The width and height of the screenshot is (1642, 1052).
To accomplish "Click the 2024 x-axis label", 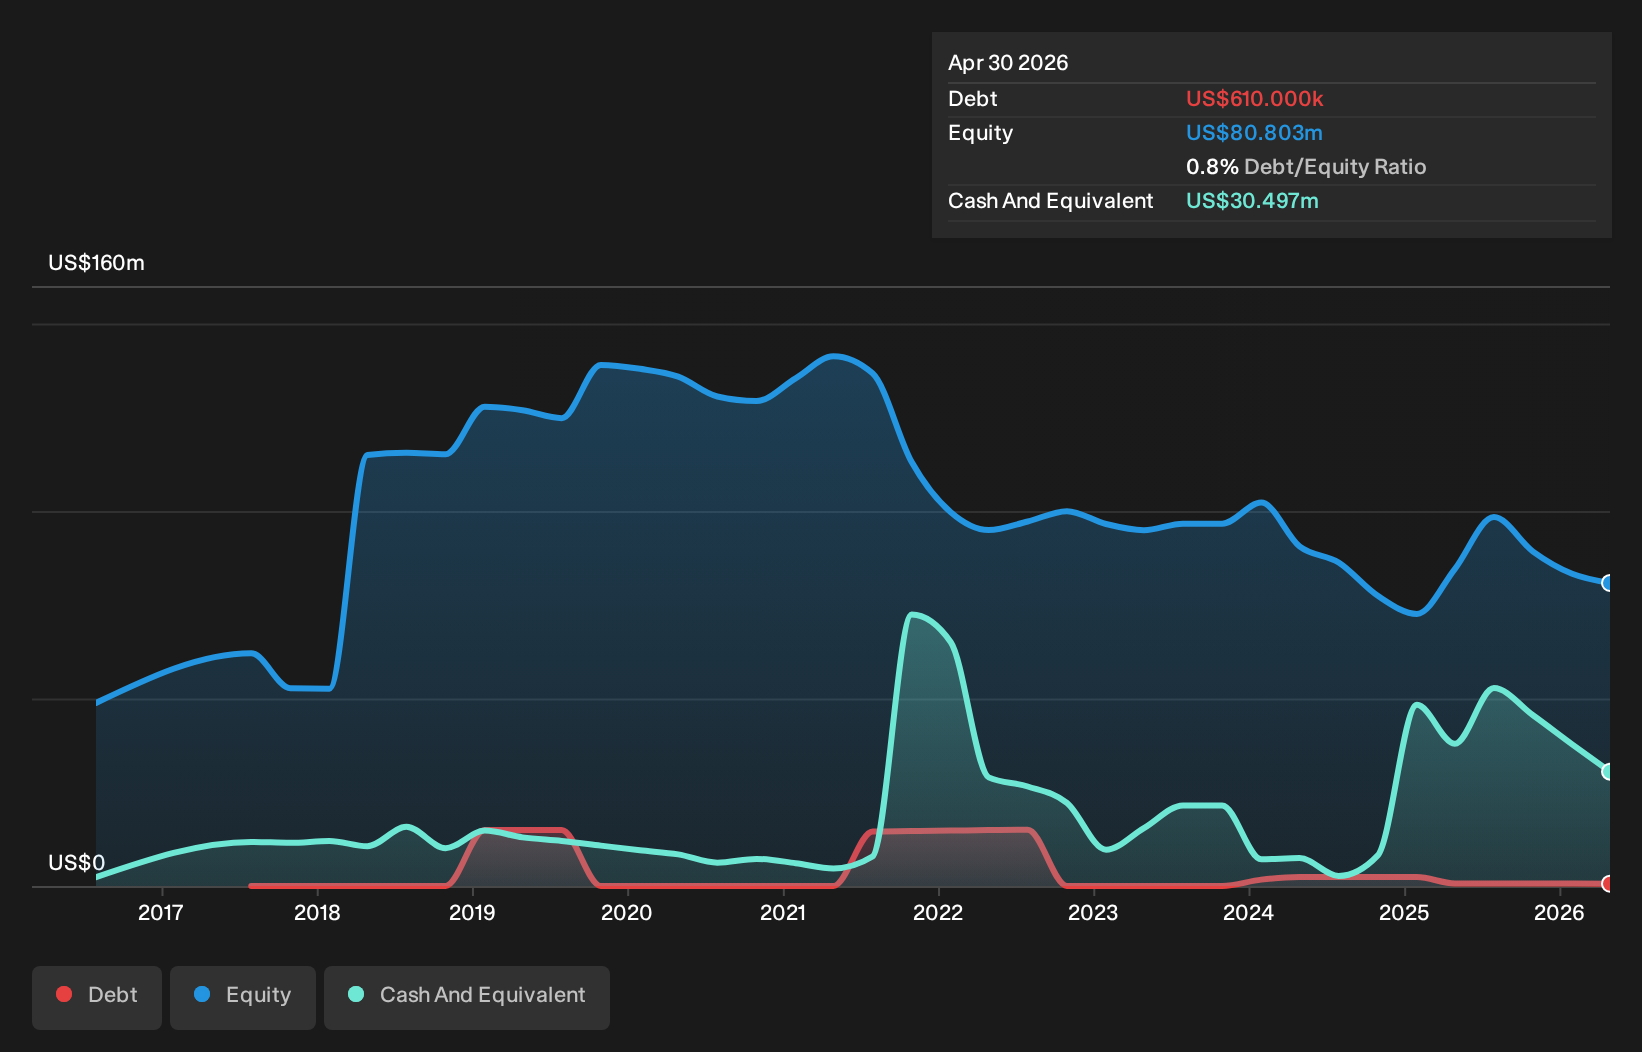I will tap(1249, 912).
